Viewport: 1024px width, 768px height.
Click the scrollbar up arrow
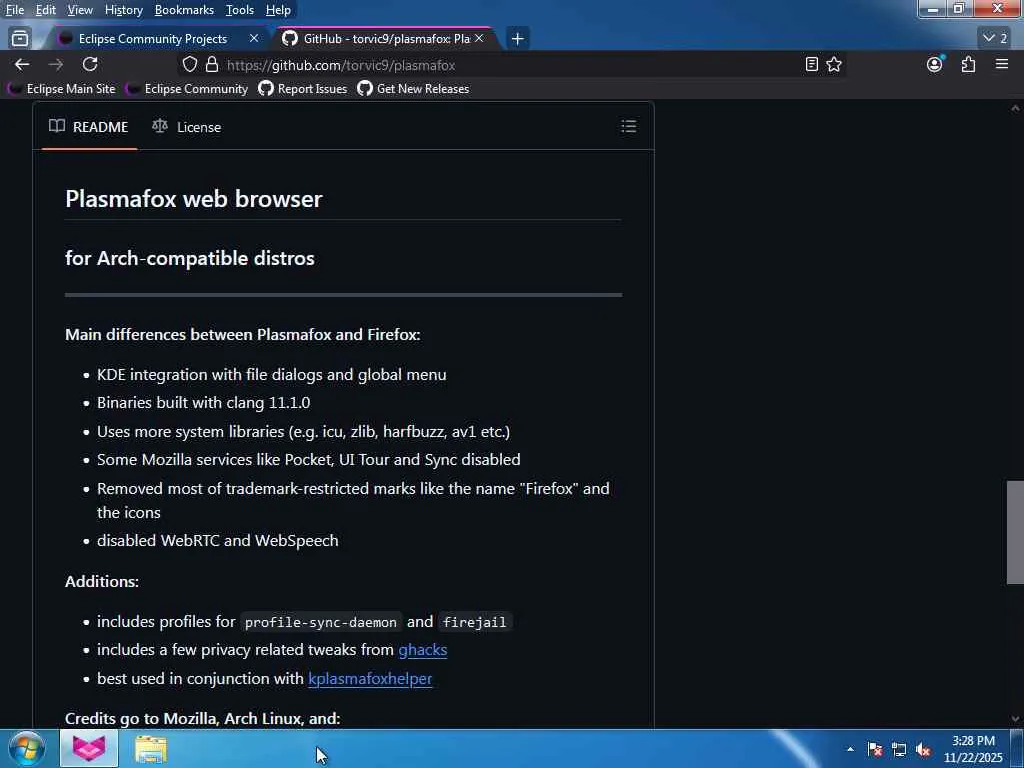(x=1015, y=108)
